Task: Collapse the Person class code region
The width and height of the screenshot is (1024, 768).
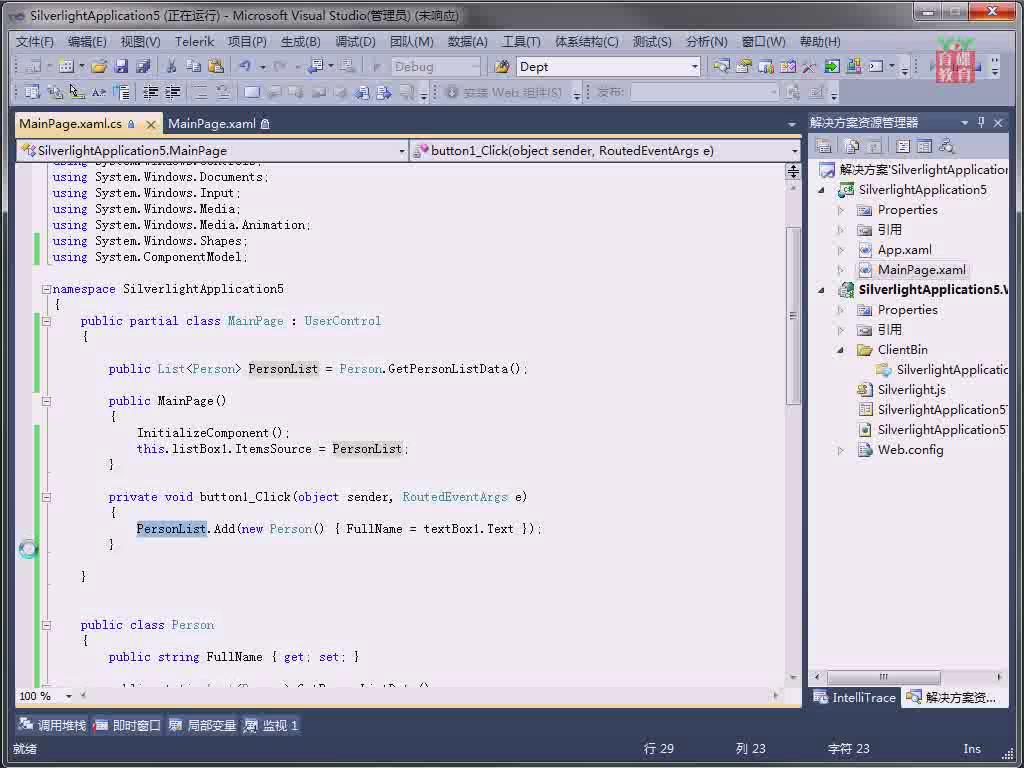Action: coord(46,625)
